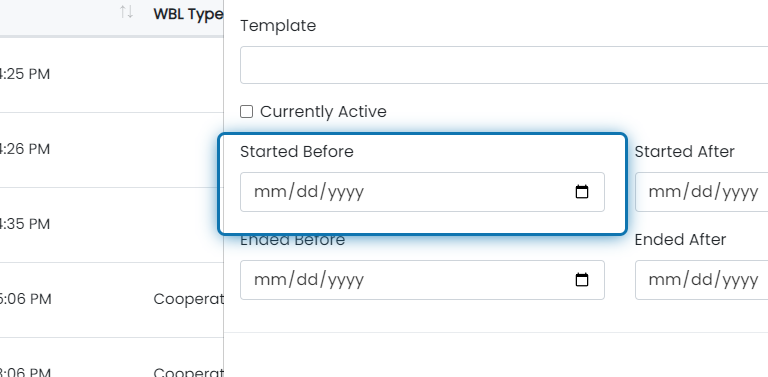The width and height of the screenshot is (768, 377).
Task: Open the Started Before calendar picker icon
Action: click(581, 192)
